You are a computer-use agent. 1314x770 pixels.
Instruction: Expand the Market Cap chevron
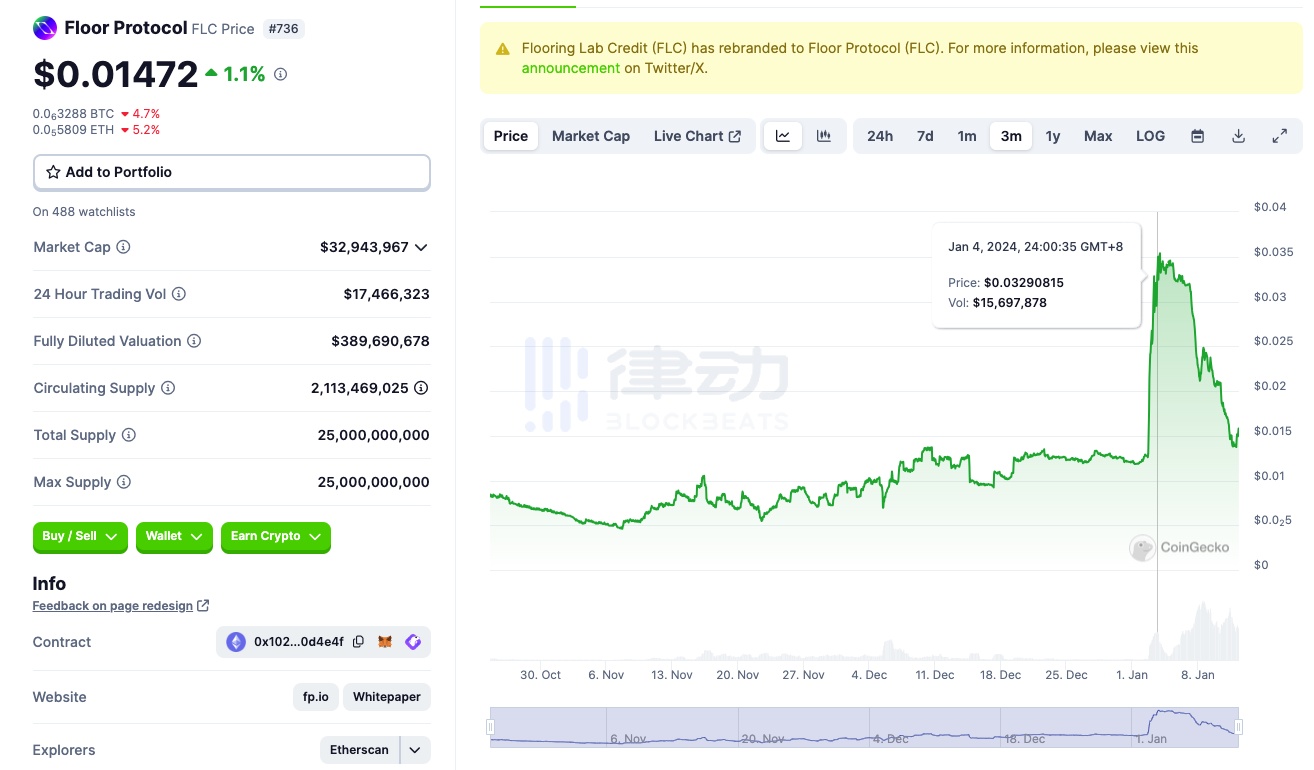[x=421, y=247]
